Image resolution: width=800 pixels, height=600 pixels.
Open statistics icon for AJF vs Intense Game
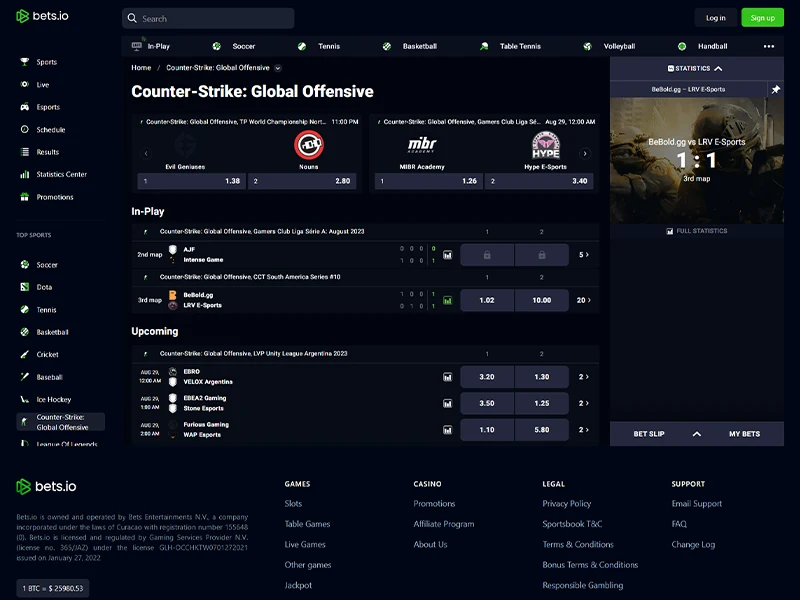(x=447, y=255)
